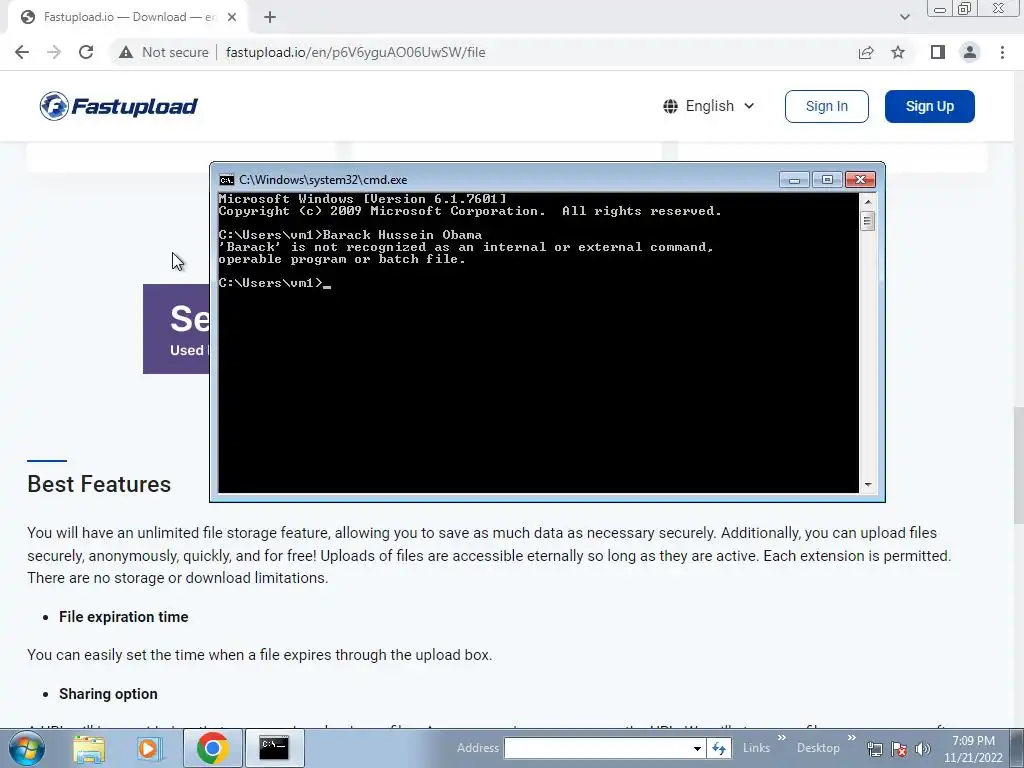Click the address bar URL
The width and height of the screenshot is (1024, 768).
click(355, 52)
